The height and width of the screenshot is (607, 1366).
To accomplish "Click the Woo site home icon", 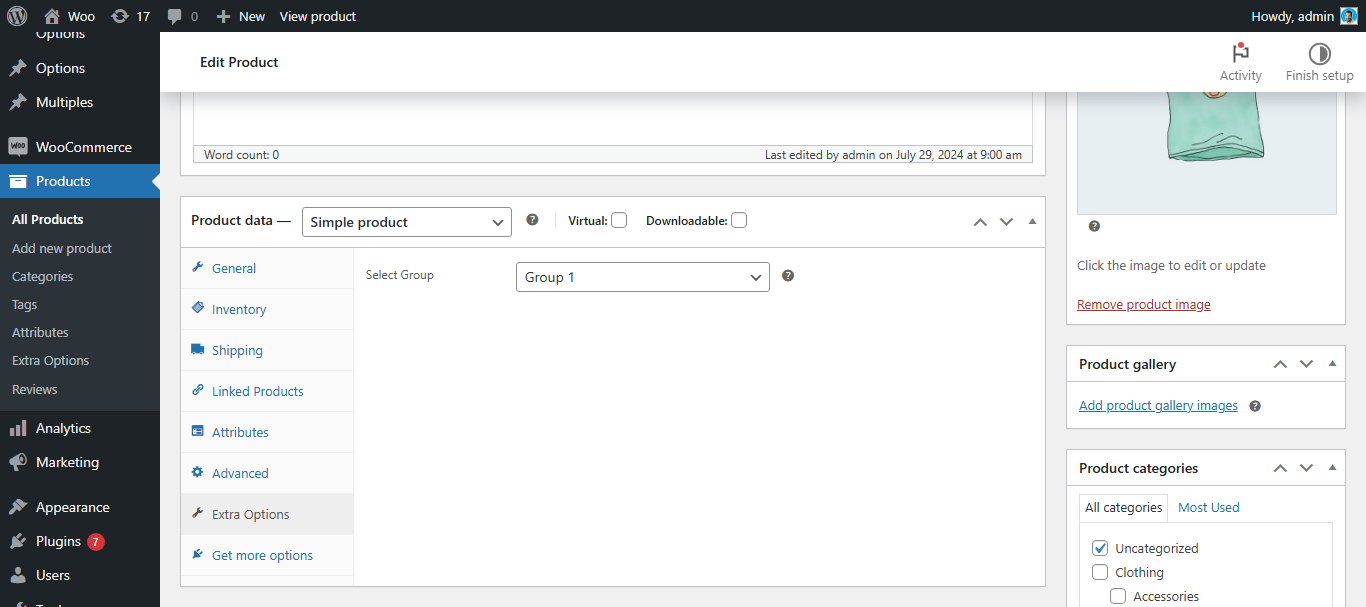I will point(52,16).
